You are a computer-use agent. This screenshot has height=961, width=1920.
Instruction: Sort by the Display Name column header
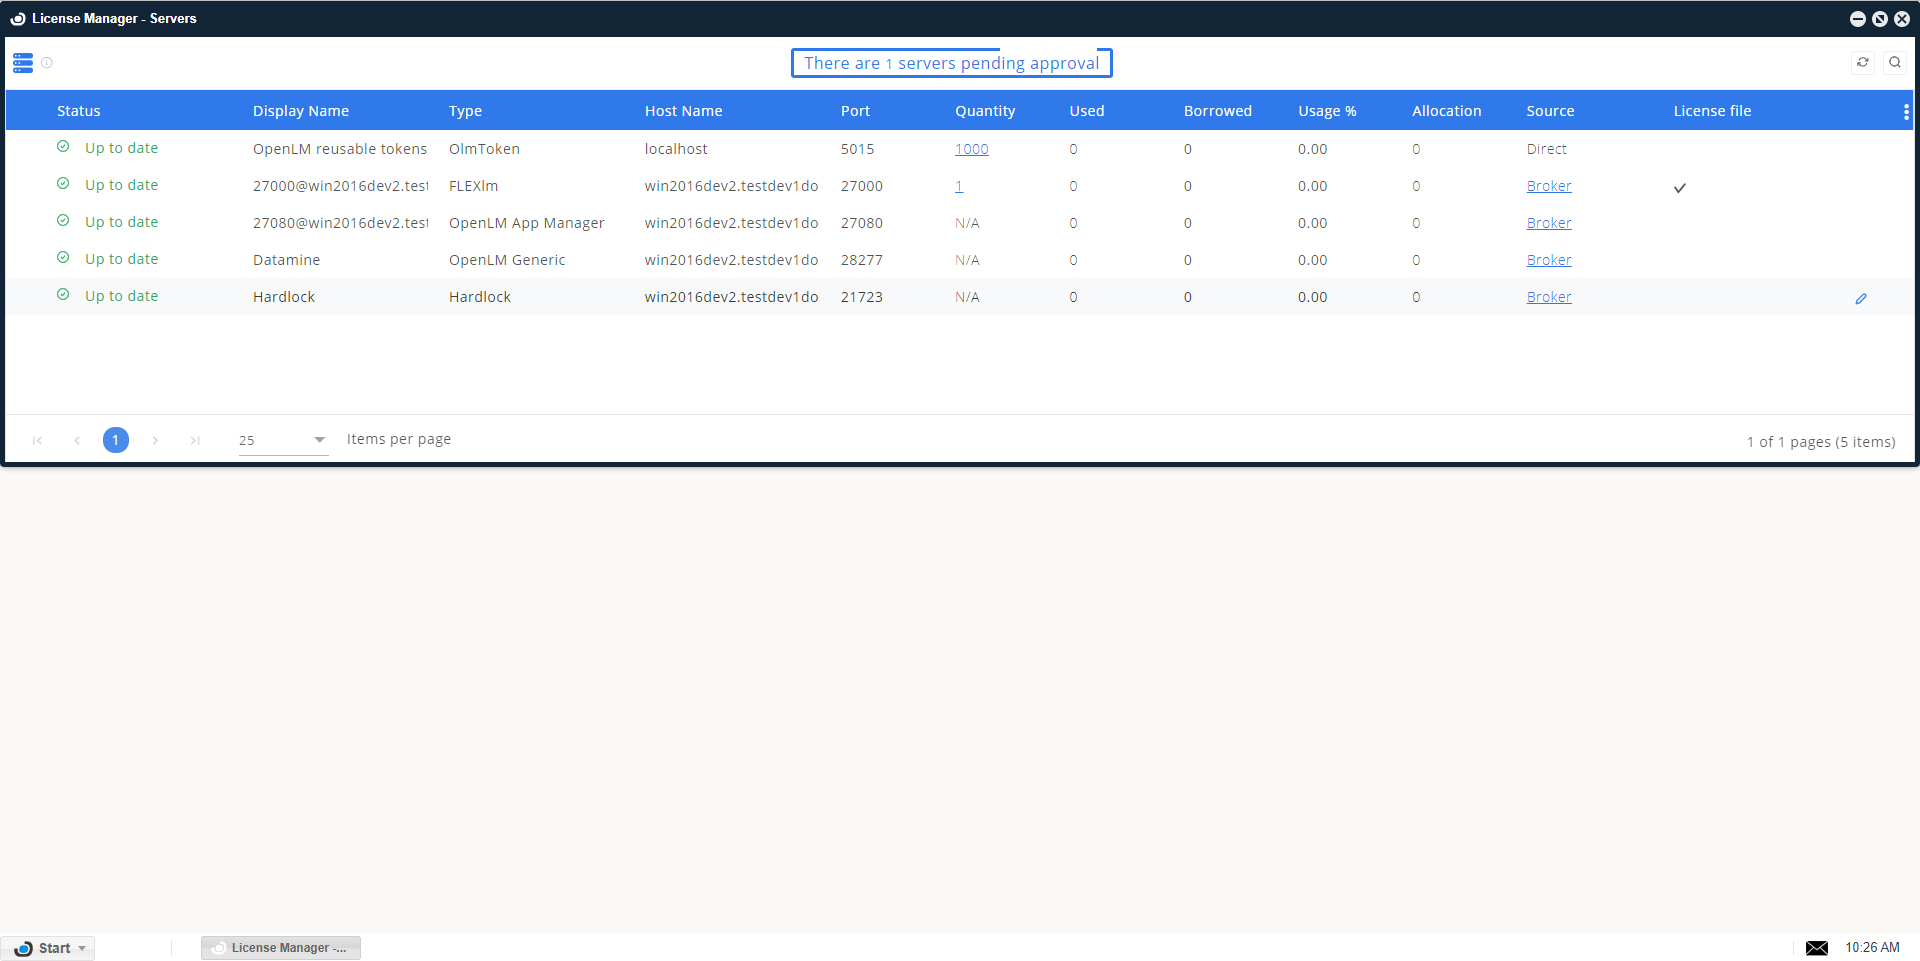(x=301, y=111)
